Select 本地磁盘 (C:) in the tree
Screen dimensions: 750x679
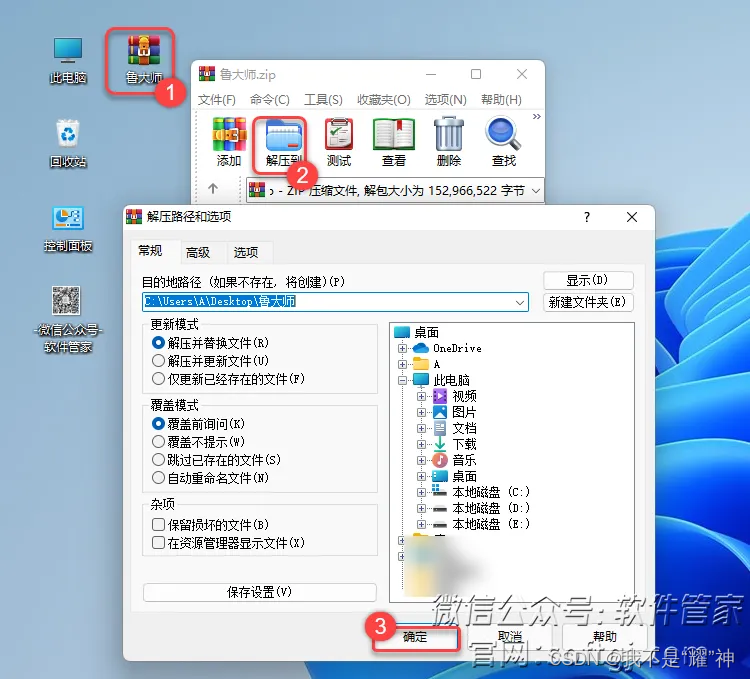coord(491,492)
